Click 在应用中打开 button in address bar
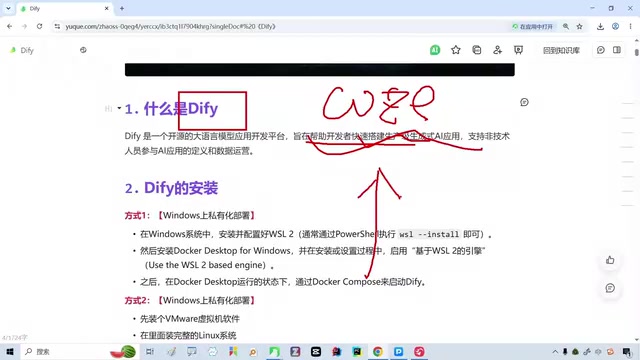640x360 pixels. pos(533,27)
